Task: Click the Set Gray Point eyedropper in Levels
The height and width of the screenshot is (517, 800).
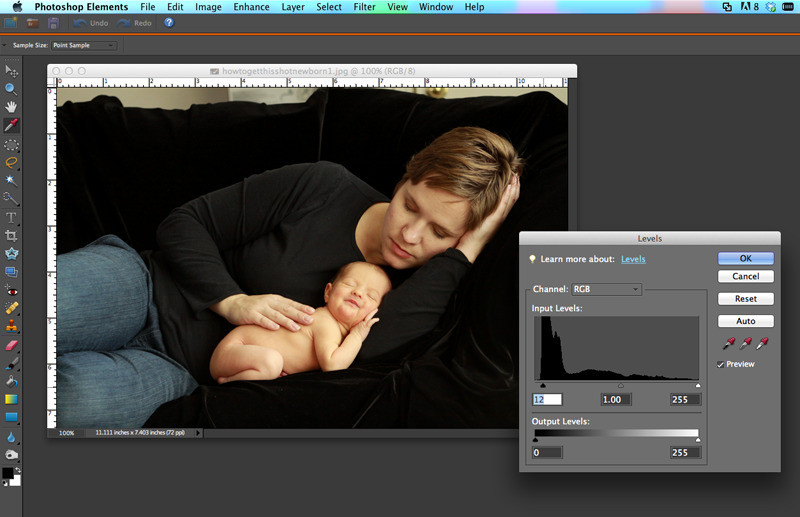Action: pos(746,343)
